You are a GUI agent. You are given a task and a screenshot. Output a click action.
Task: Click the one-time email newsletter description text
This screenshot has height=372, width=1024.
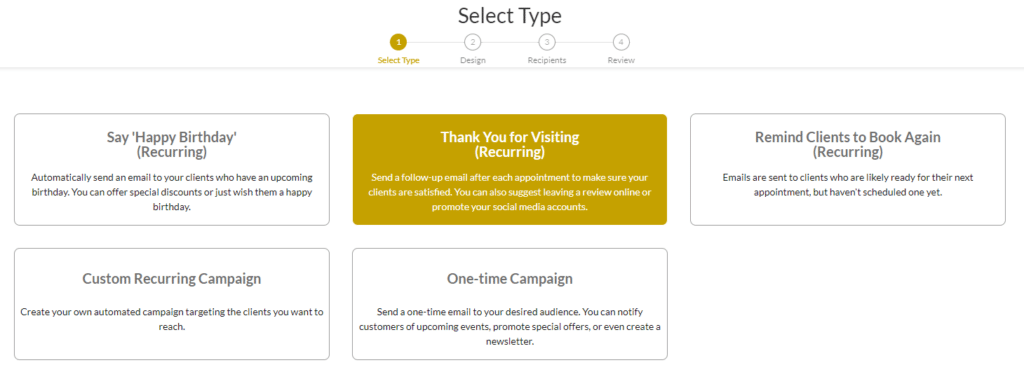(509, 326)
